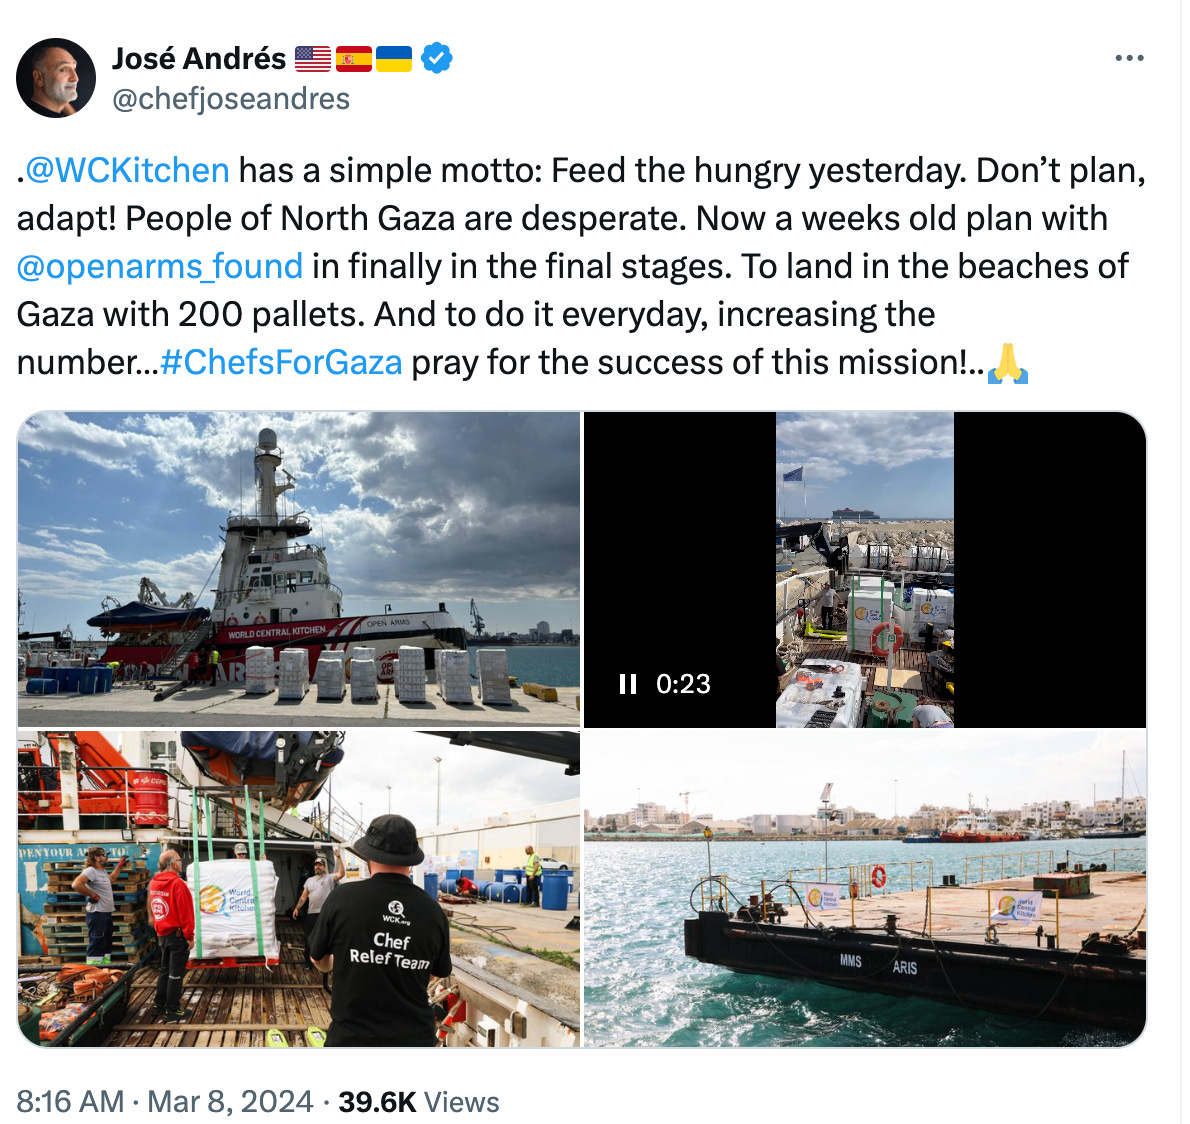Click the 8:16 AM Mar 8, 2024 timestamp
Image resolution: width=1190 pixels, height=1124 pixels.
pyautogui.click(x=165, y=1101)
